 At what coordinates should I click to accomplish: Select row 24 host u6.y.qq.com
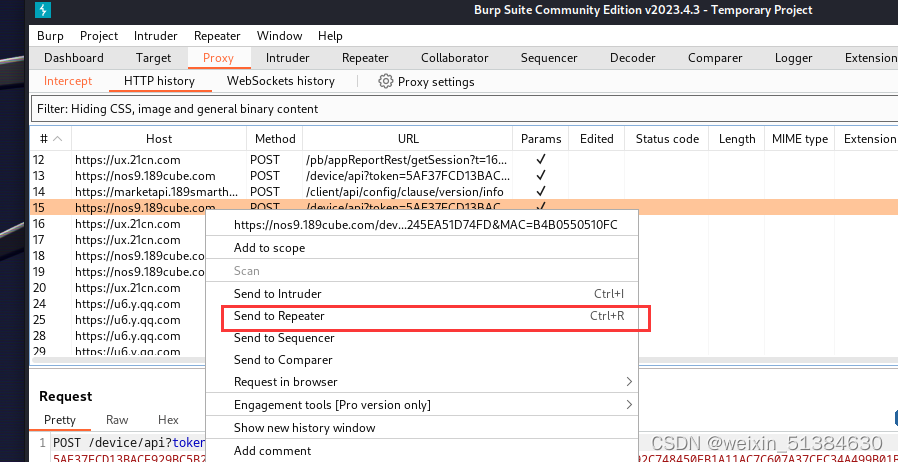click(128, 304)
